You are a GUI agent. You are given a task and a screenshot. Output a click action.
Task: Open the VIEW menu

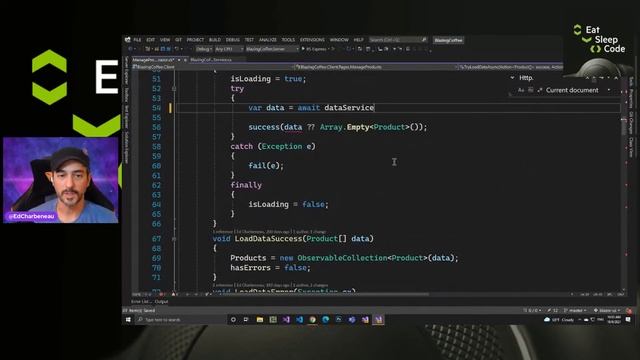point(165,40)
